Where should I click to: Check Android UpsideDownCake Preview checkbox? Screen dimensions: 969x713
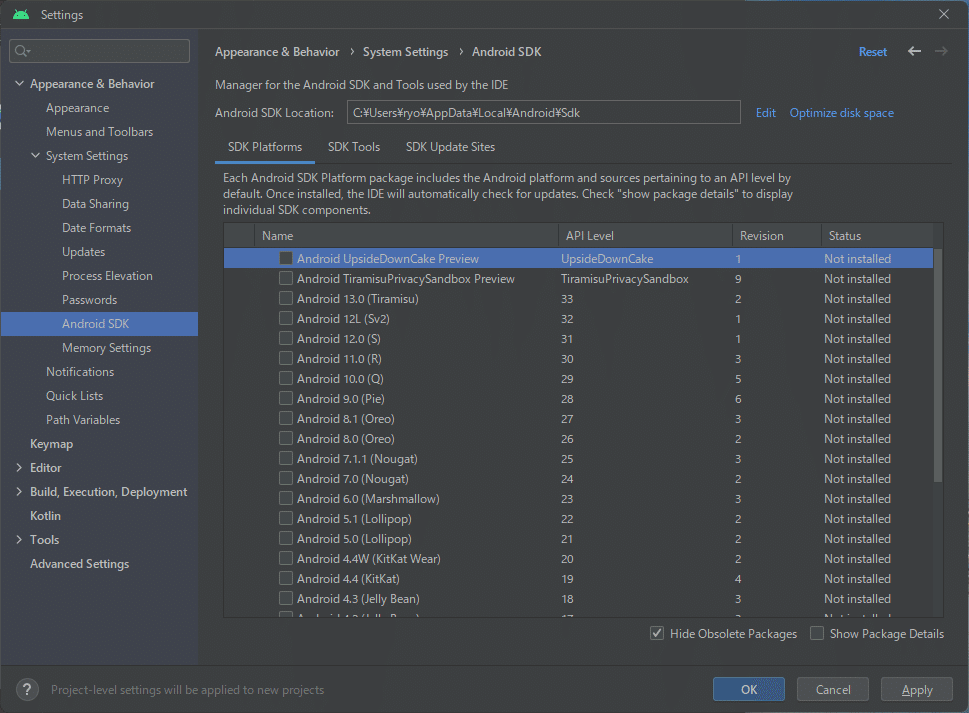click(286, 258)
